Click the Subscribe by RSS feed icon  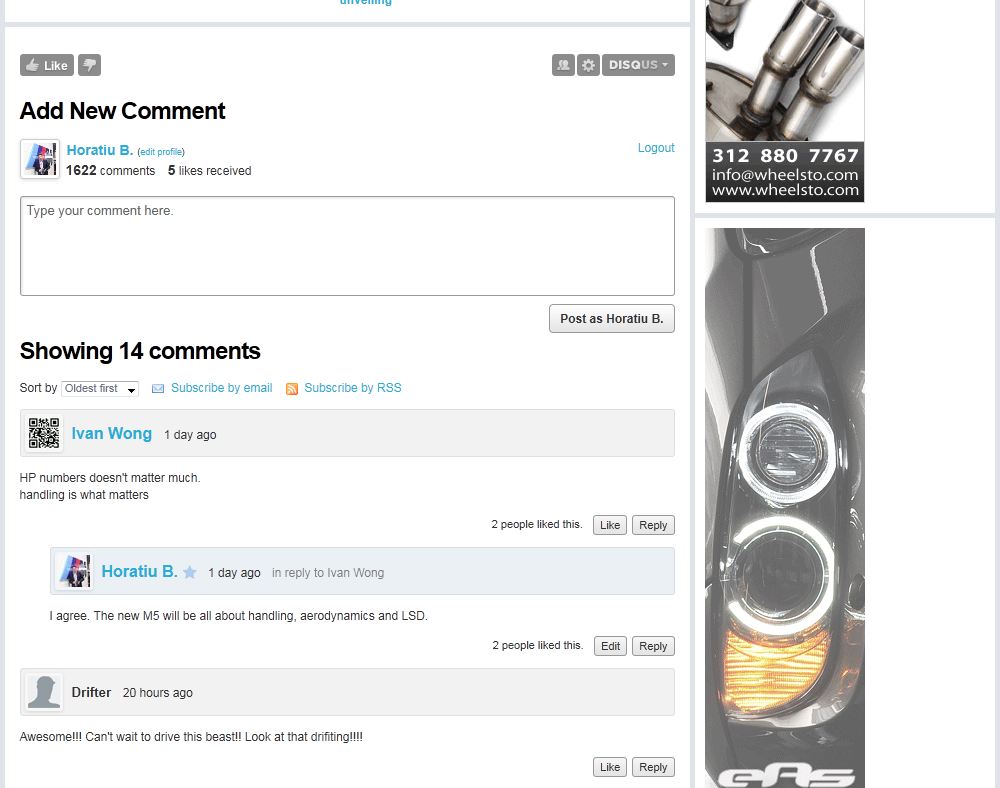pyautogui.click(x=292, y=389)
